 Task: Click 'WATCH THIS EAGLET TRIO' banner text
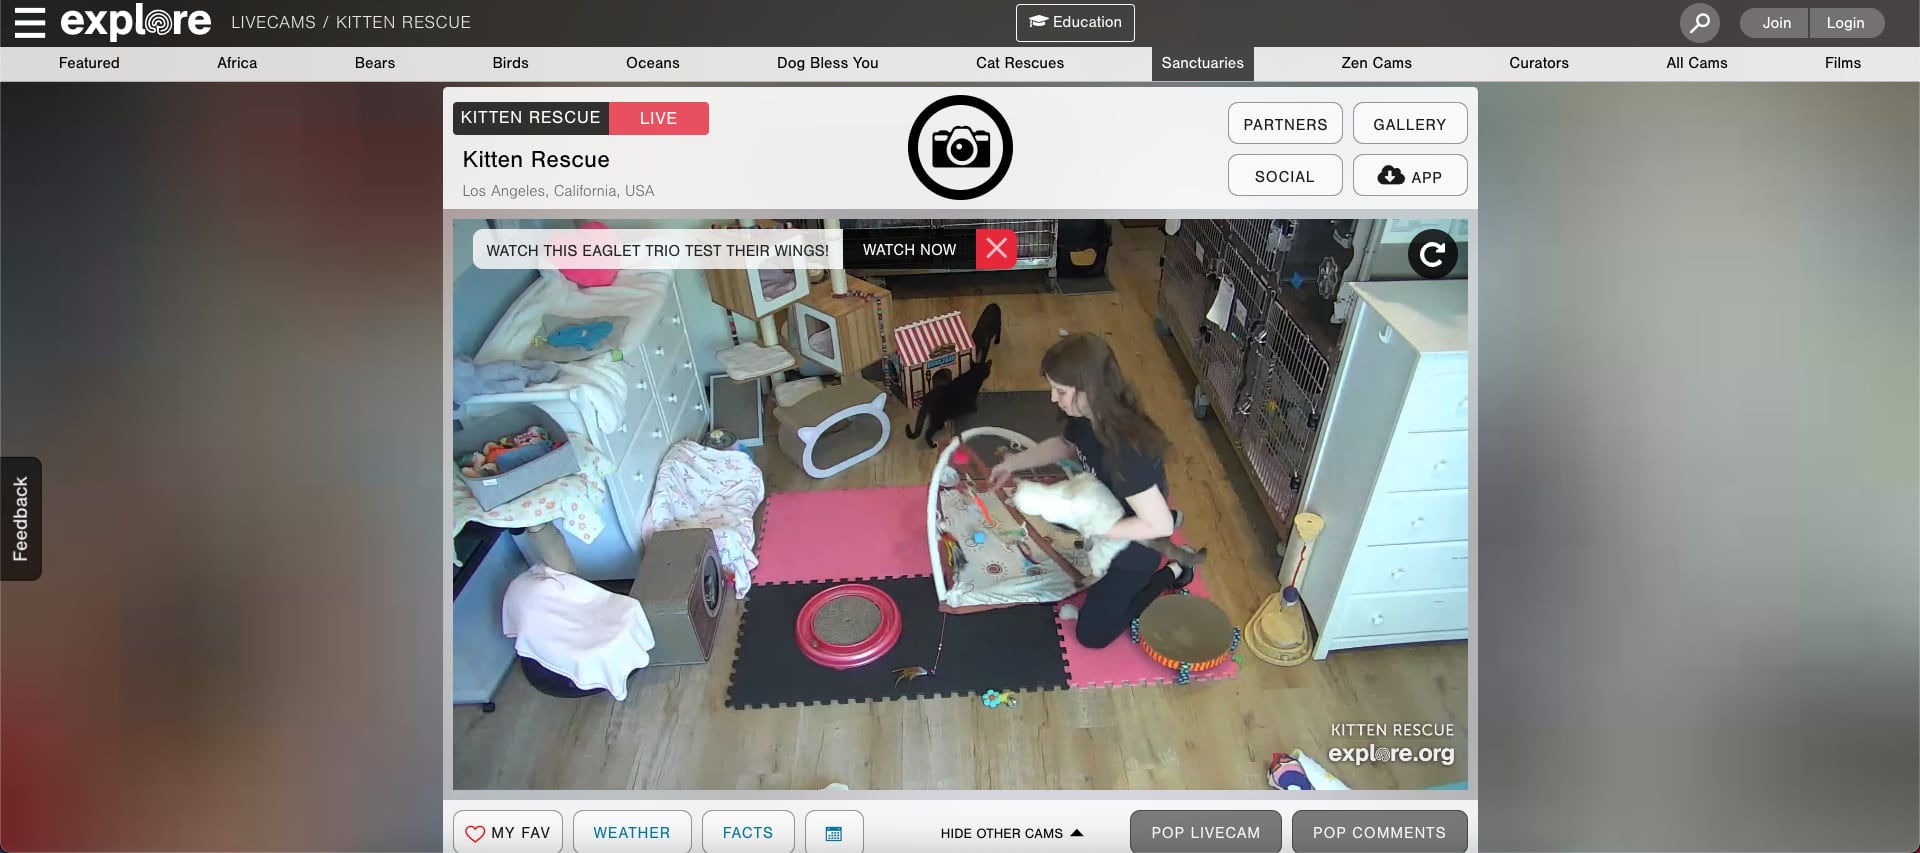click(658, 250)
